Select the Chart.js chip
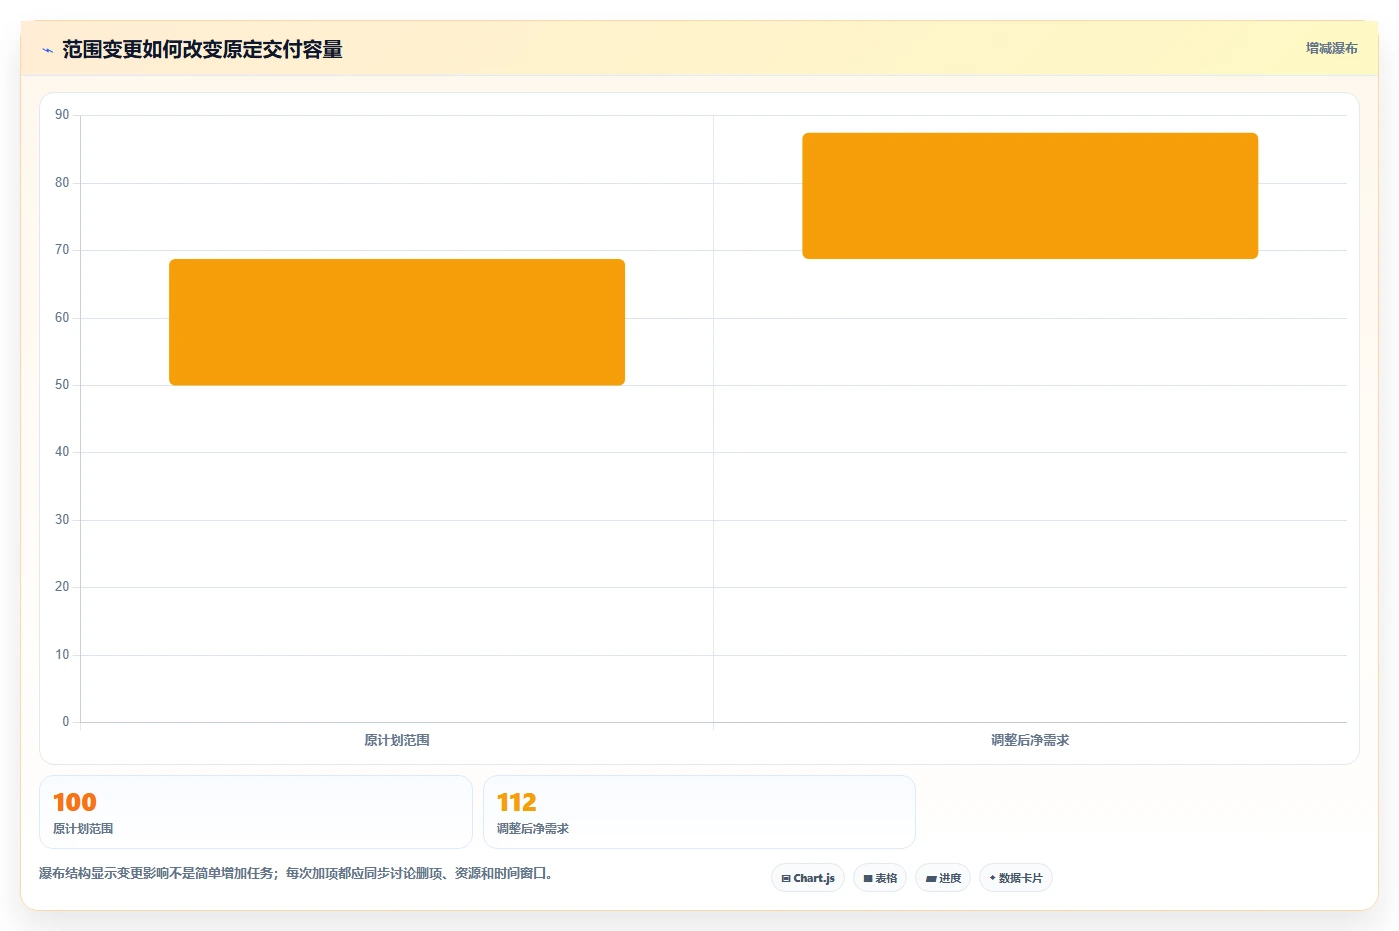Screen dimensions: 1399x931 coord(808,878)
